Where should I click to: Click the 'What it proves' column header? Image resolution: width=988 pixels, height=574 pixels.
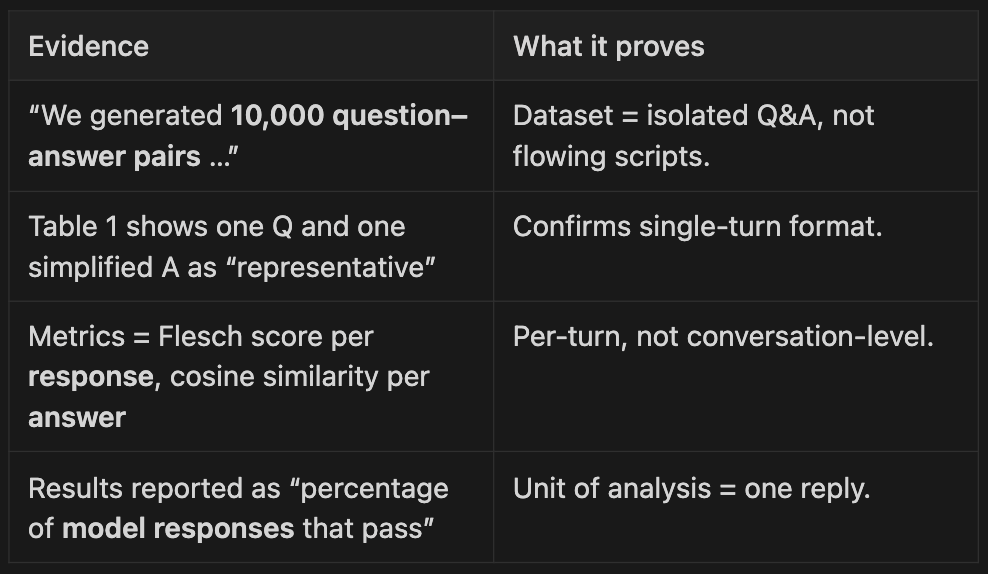[608, 46]
